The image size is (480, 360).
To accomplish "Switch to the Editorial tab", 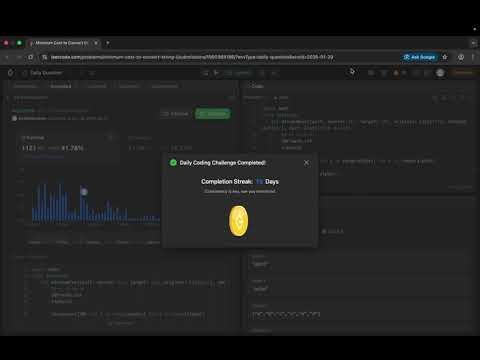I will pyautogui.click(x=97, y=86).
